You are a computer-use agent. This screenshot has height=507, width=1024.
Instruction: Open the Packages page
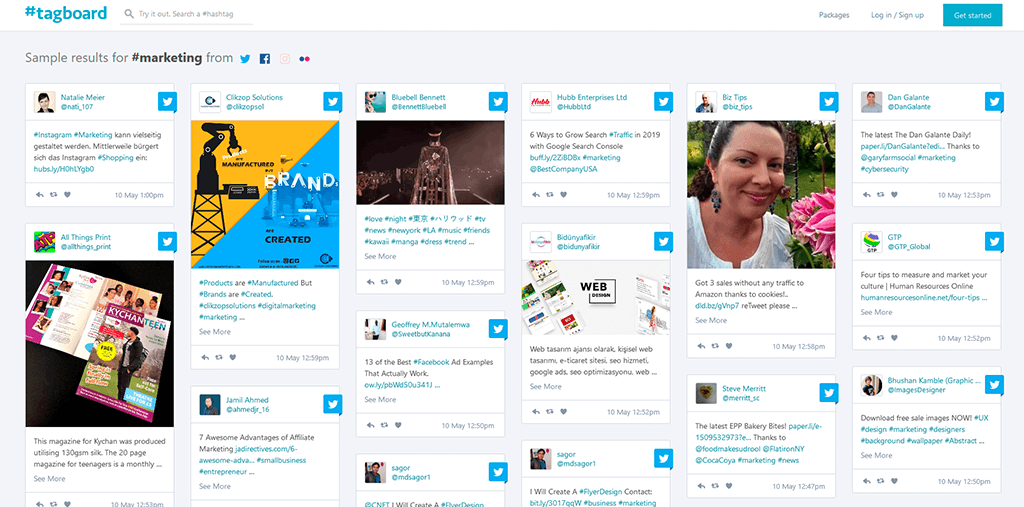point(834,15)
